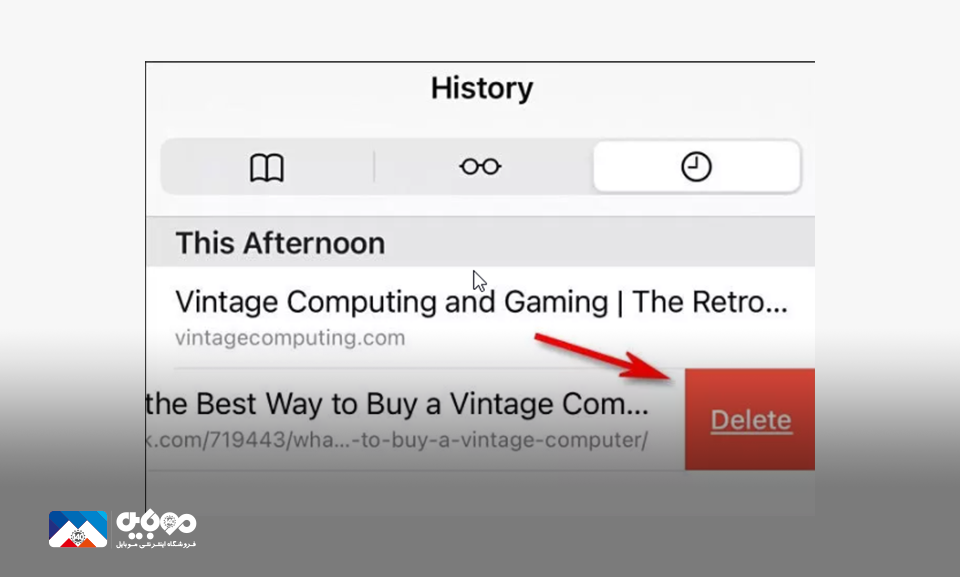Click the mouse pointer arrow near This Afternoon
The width and height of the screenshot is (960, 577).
pyautogui.click(x=479, y=282)
